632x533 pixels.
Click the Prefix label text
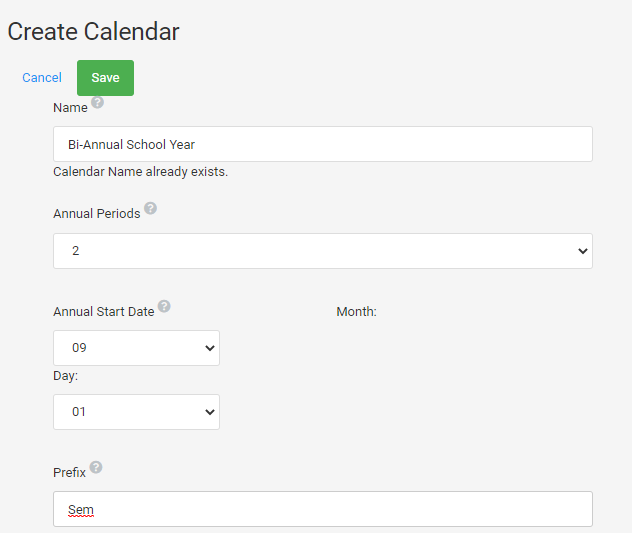pyautogui.click(x=69, y=473)
